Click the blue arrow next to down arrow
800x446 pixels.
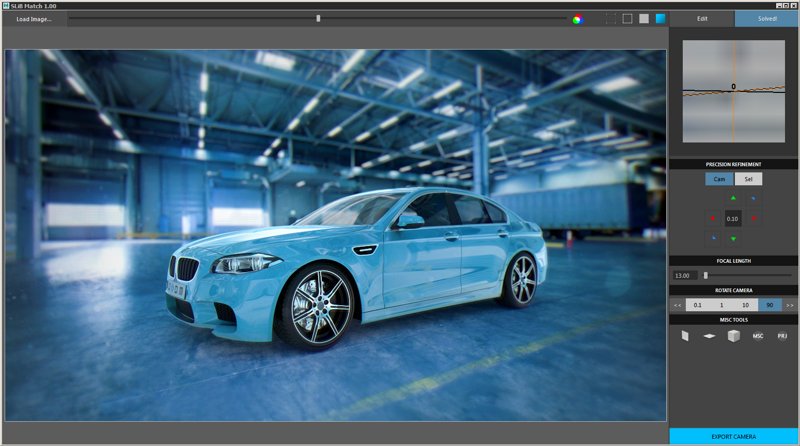click(713, 238)
